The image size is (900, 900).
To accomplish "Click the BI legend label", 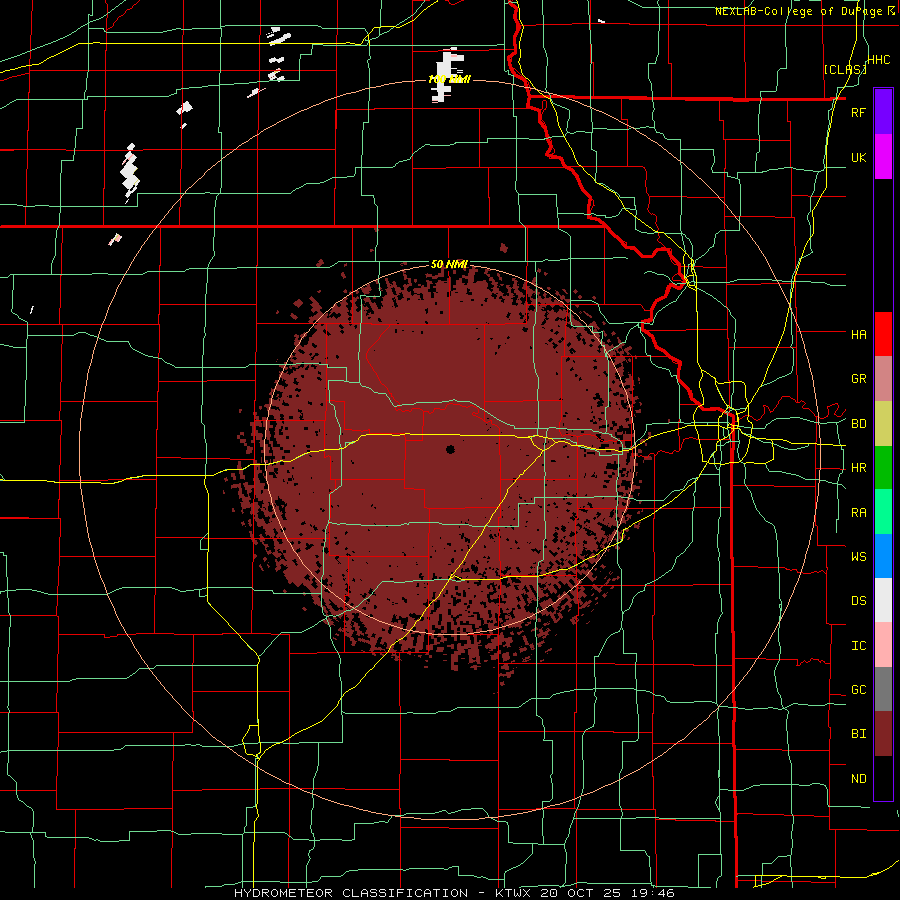I will [x=858, y=734].
